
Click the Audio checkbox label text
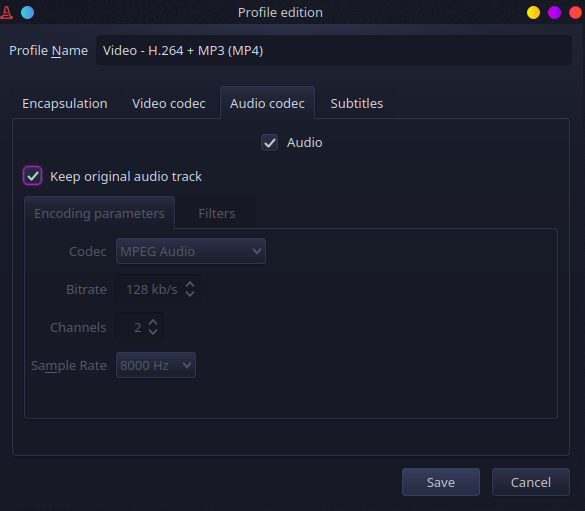point(304,142)
